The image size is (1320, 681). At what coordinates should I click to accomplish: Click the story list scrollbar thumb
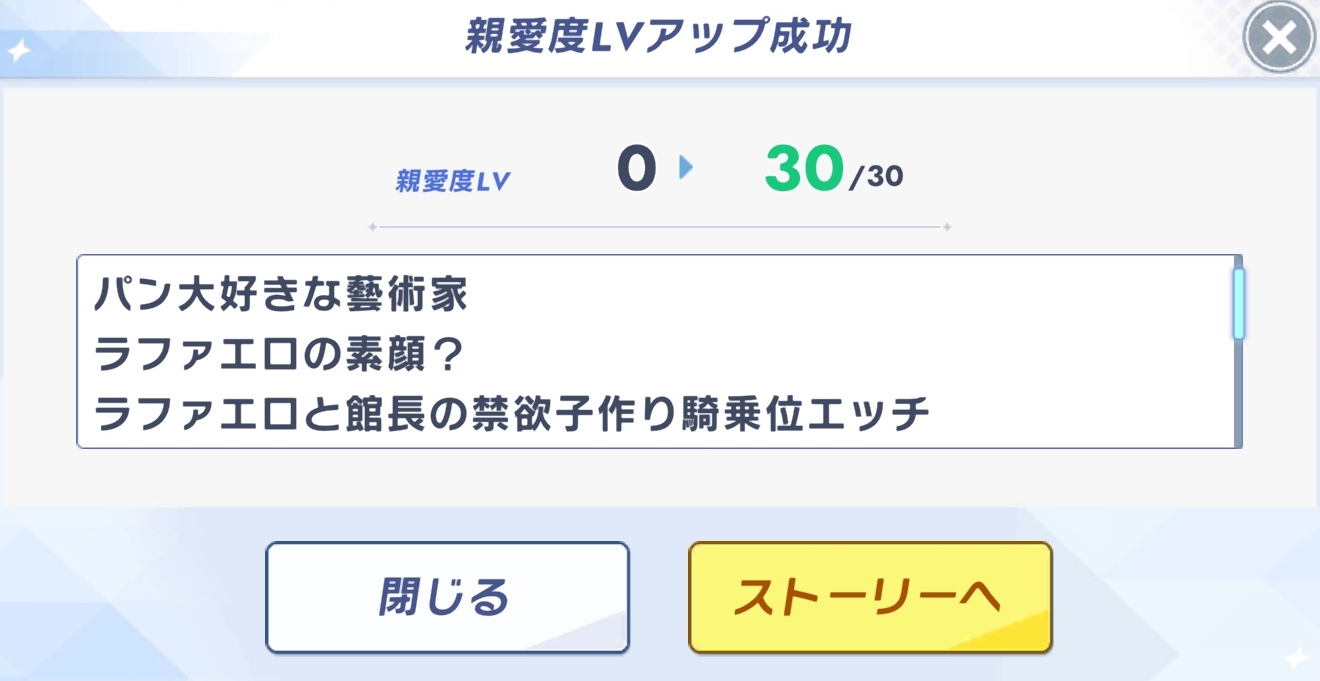[1239, 303]
